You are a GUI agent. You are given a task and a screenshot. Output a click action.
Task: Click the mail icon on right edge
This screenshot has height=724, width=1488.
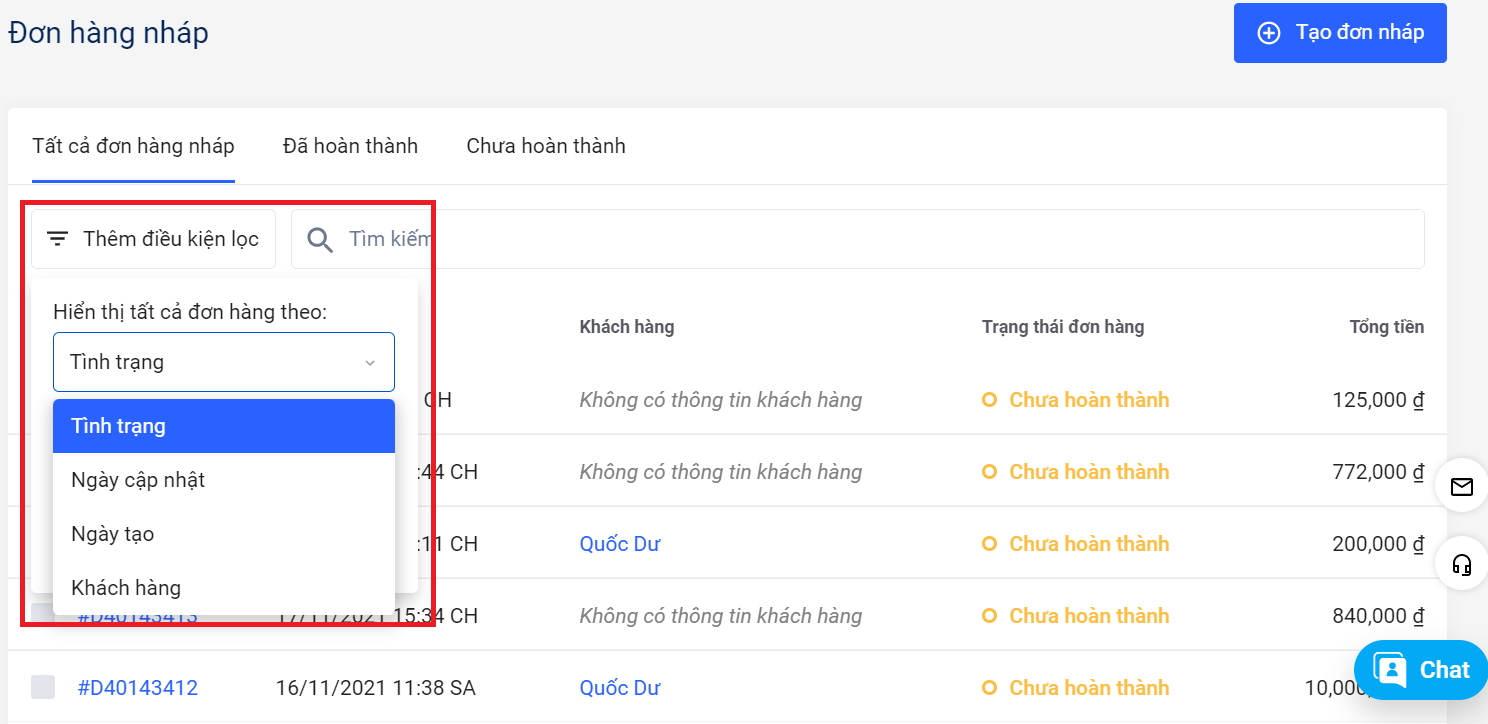point(1462,487)
